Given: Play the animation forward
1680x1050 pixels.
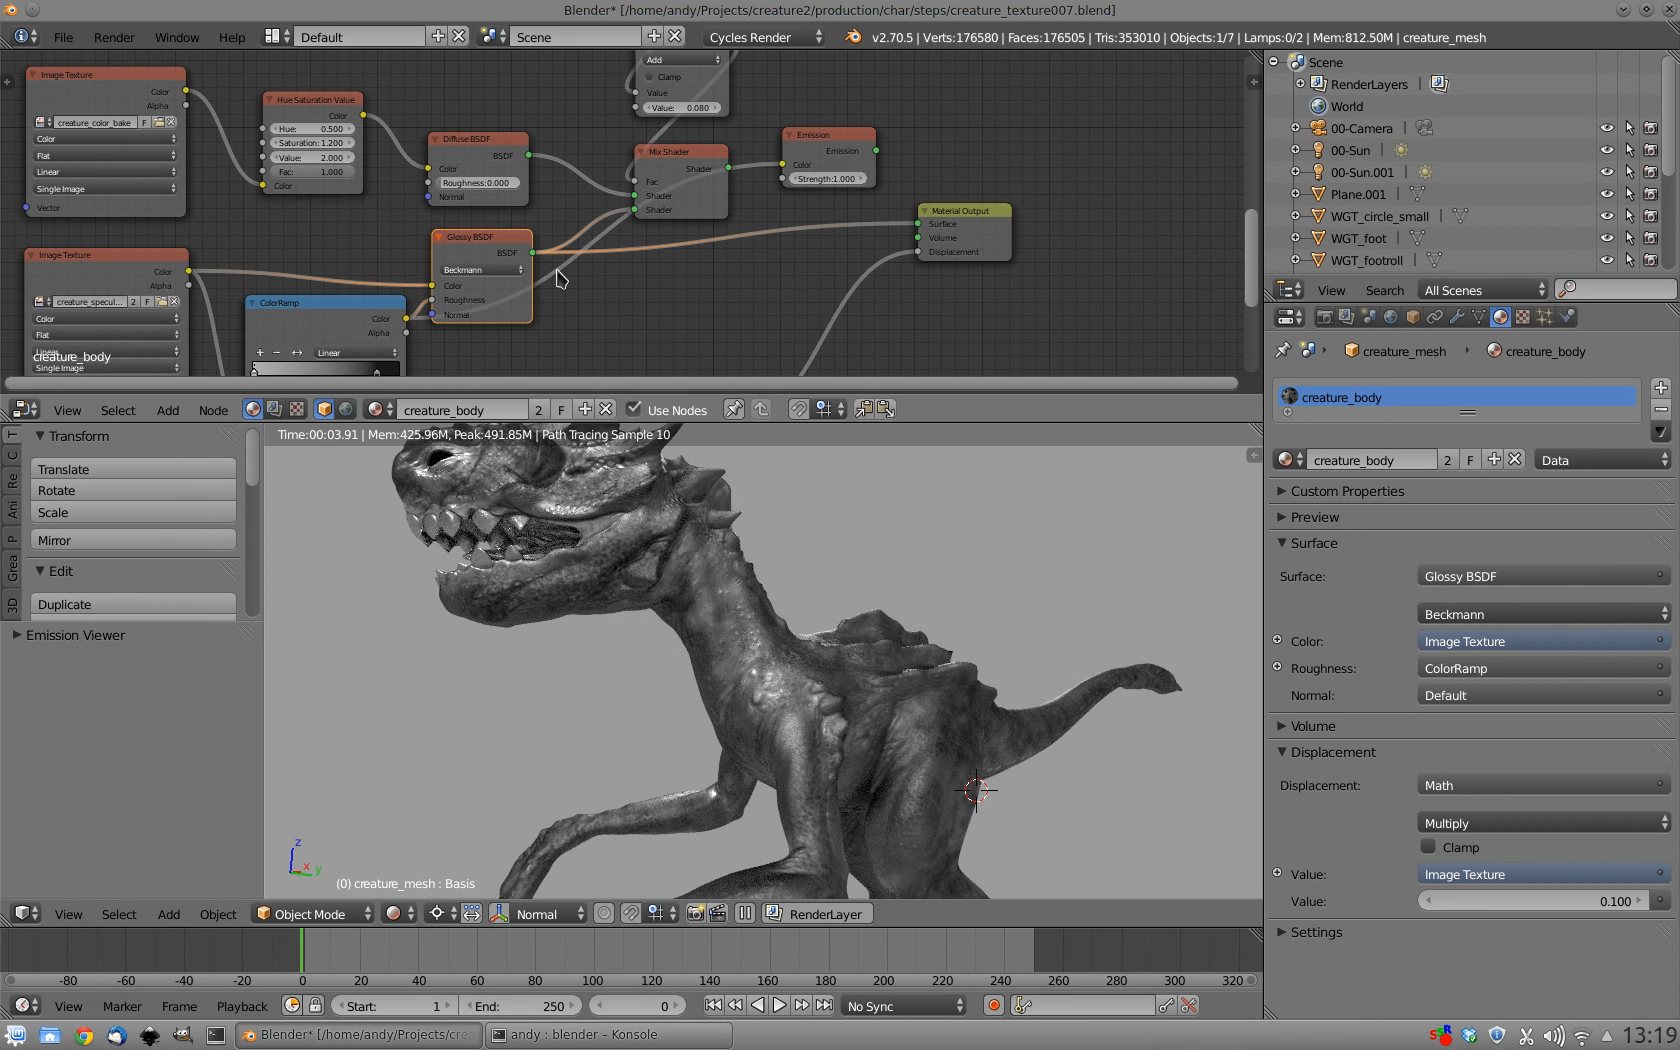Looking at the screenshot, I should point(779,1005).
